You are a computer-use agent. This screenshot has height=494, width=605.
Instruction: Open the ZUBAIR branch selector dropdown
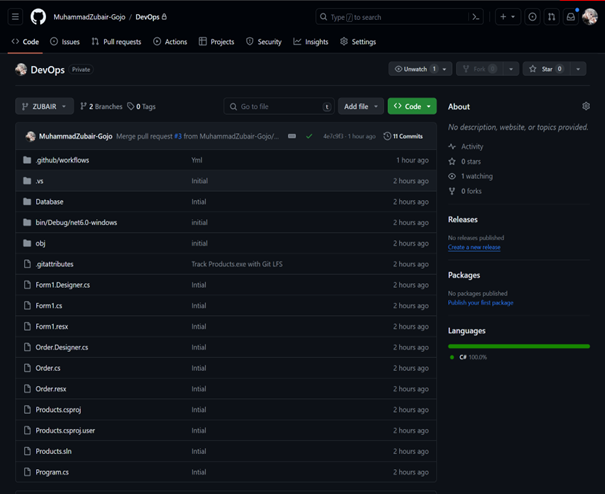coord(44,106)
